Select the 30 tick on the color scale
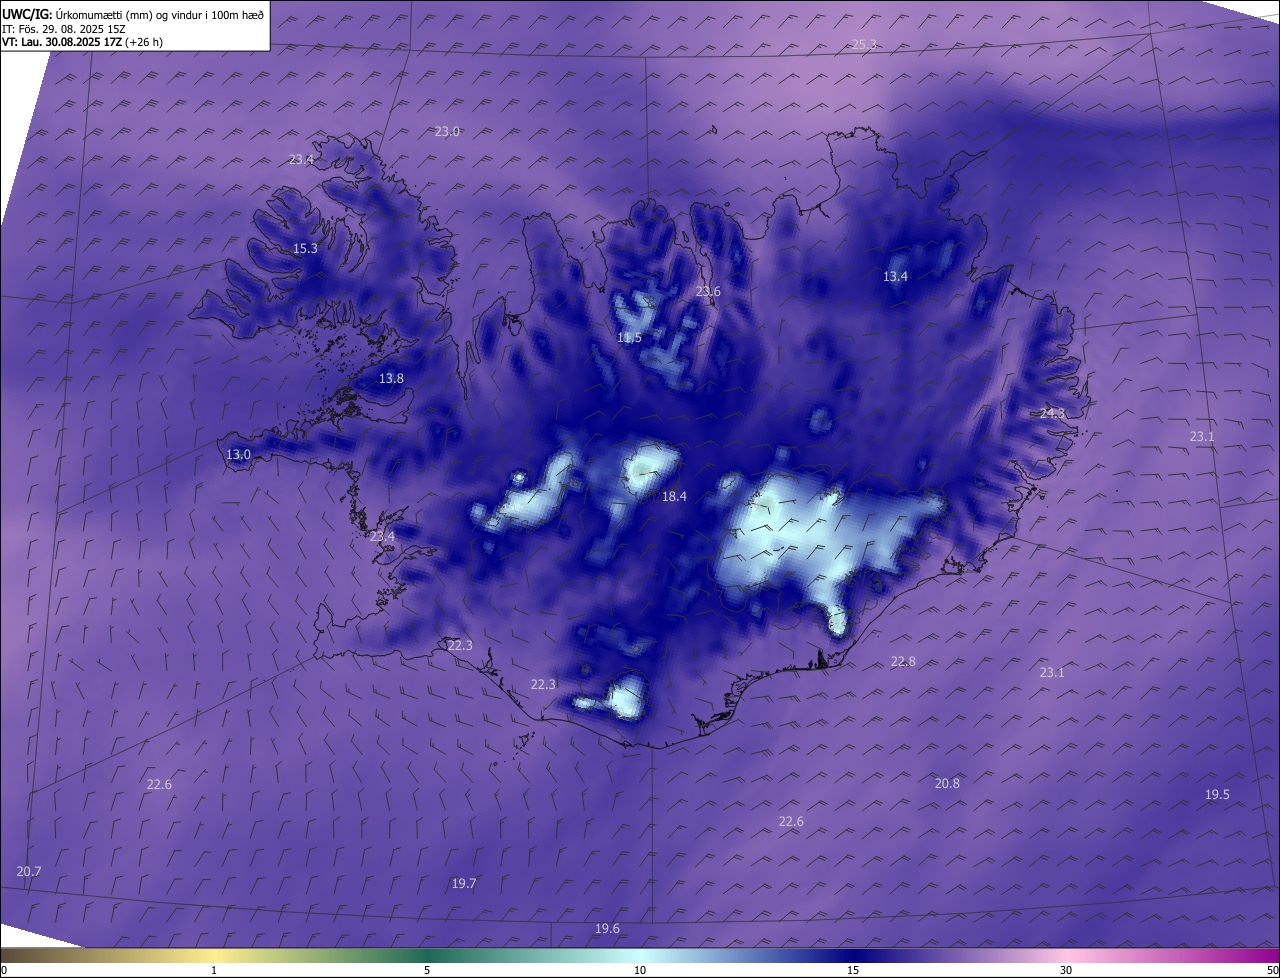This screenshot has width=1280, height=978. 1066,970
